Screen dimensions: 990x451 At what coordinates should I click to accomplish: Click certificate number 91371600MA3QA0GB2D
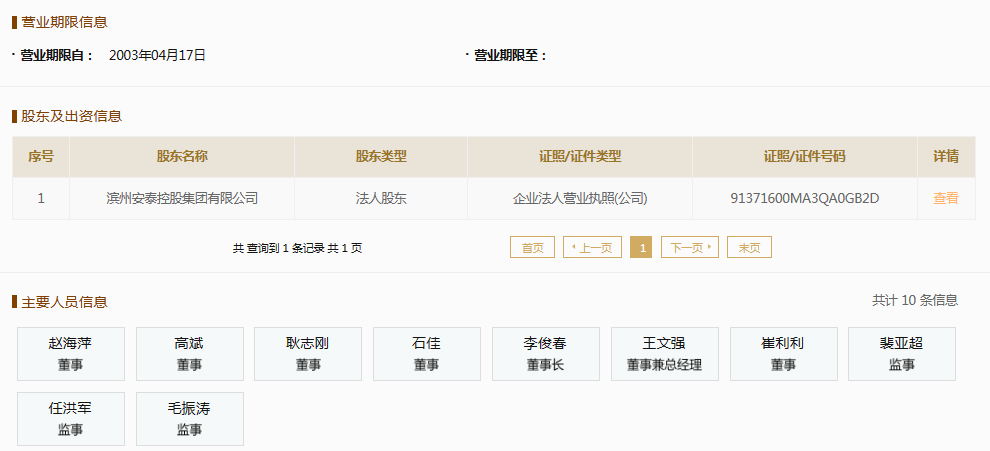pos(804,198)
